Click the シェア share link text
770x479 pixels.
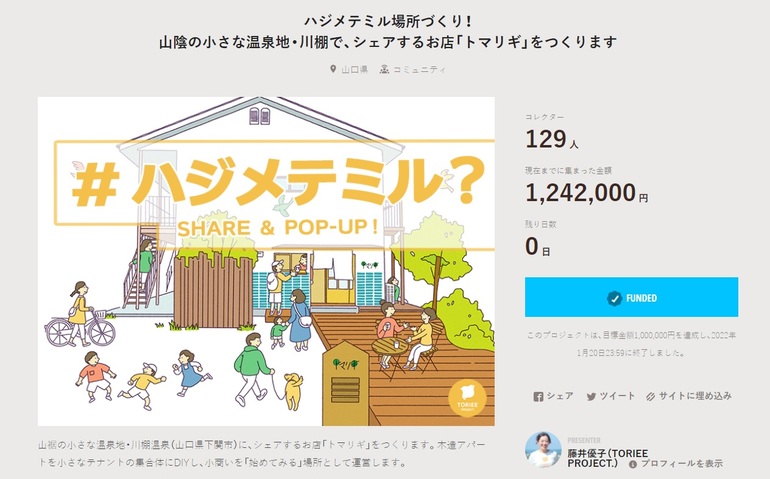point(559,396)
